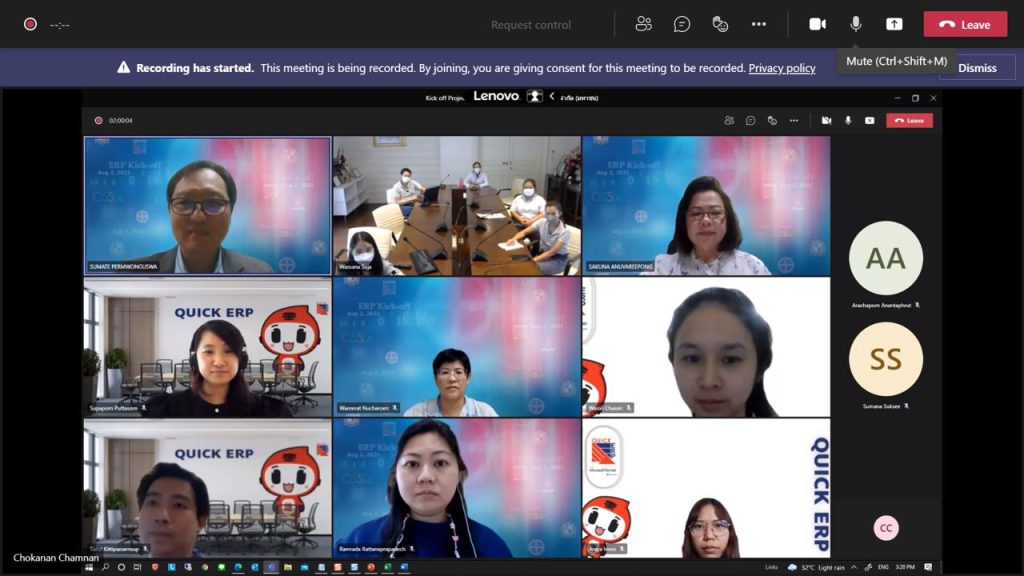Screen dimensions: 1024x576
Task: Open the meeting chat in top toolbar
Action: (x=682, y=24)
